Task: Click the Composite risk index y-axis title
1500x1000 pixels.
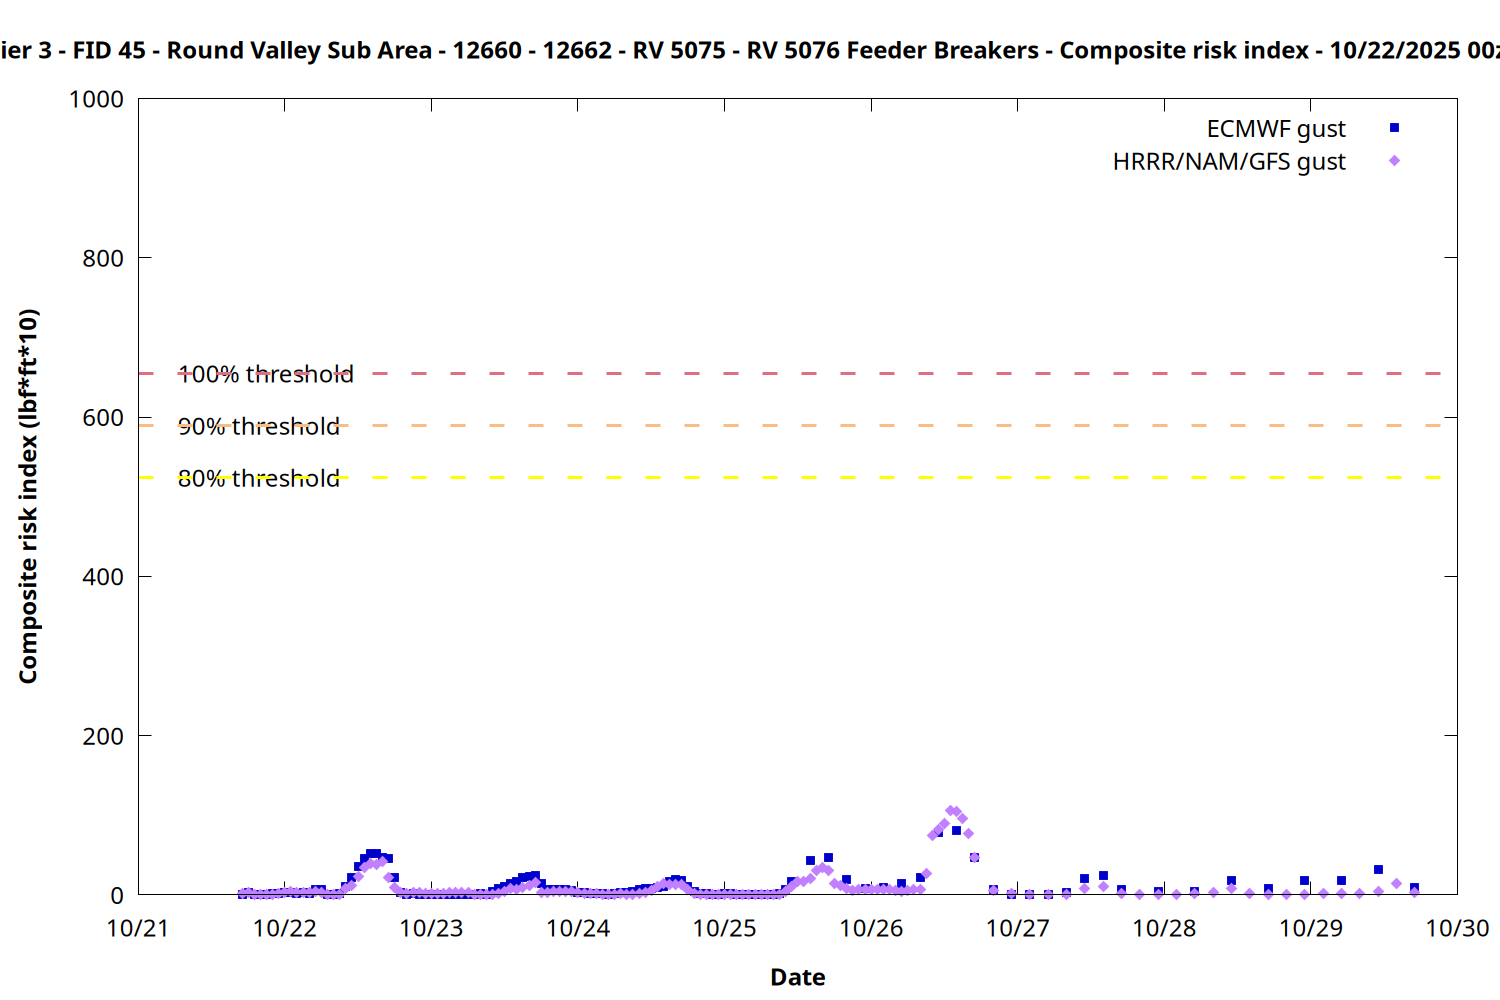Action: [28, 496]
